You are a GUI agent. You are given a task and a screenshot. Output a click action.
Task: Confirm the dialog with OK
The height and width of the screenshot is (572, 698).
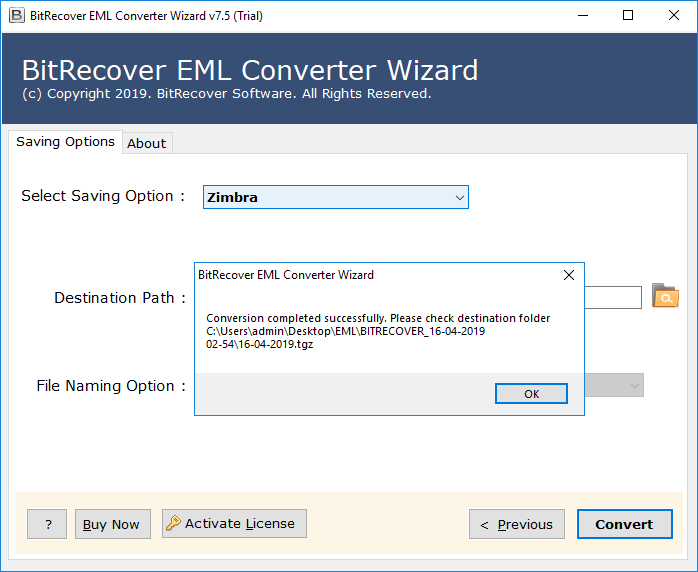click(531, 394)
